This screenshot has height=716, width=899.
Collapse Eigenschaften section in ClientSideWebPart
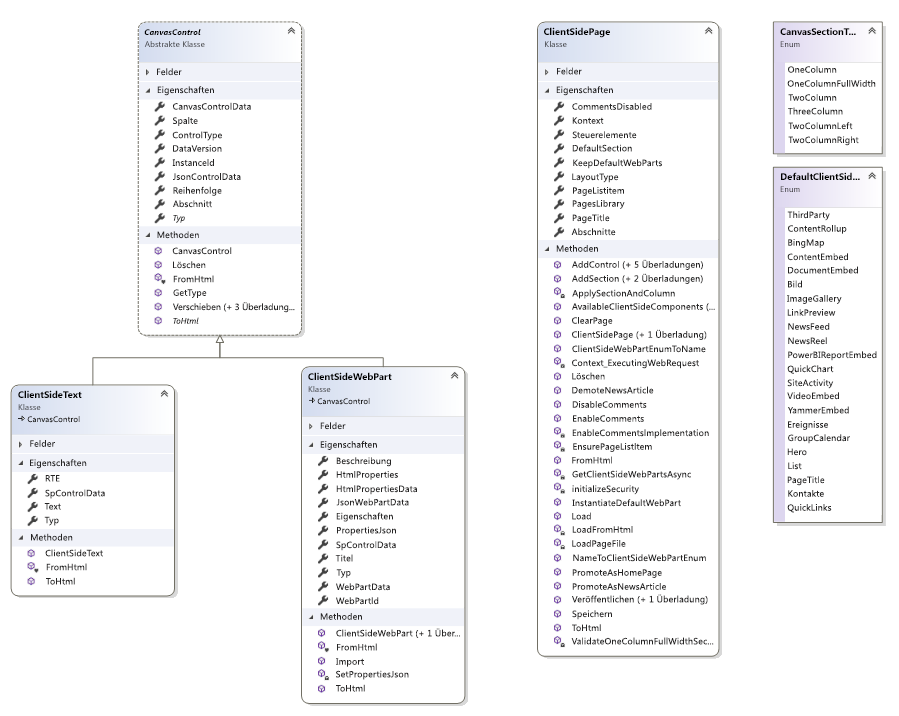click(x=311, y=443)
